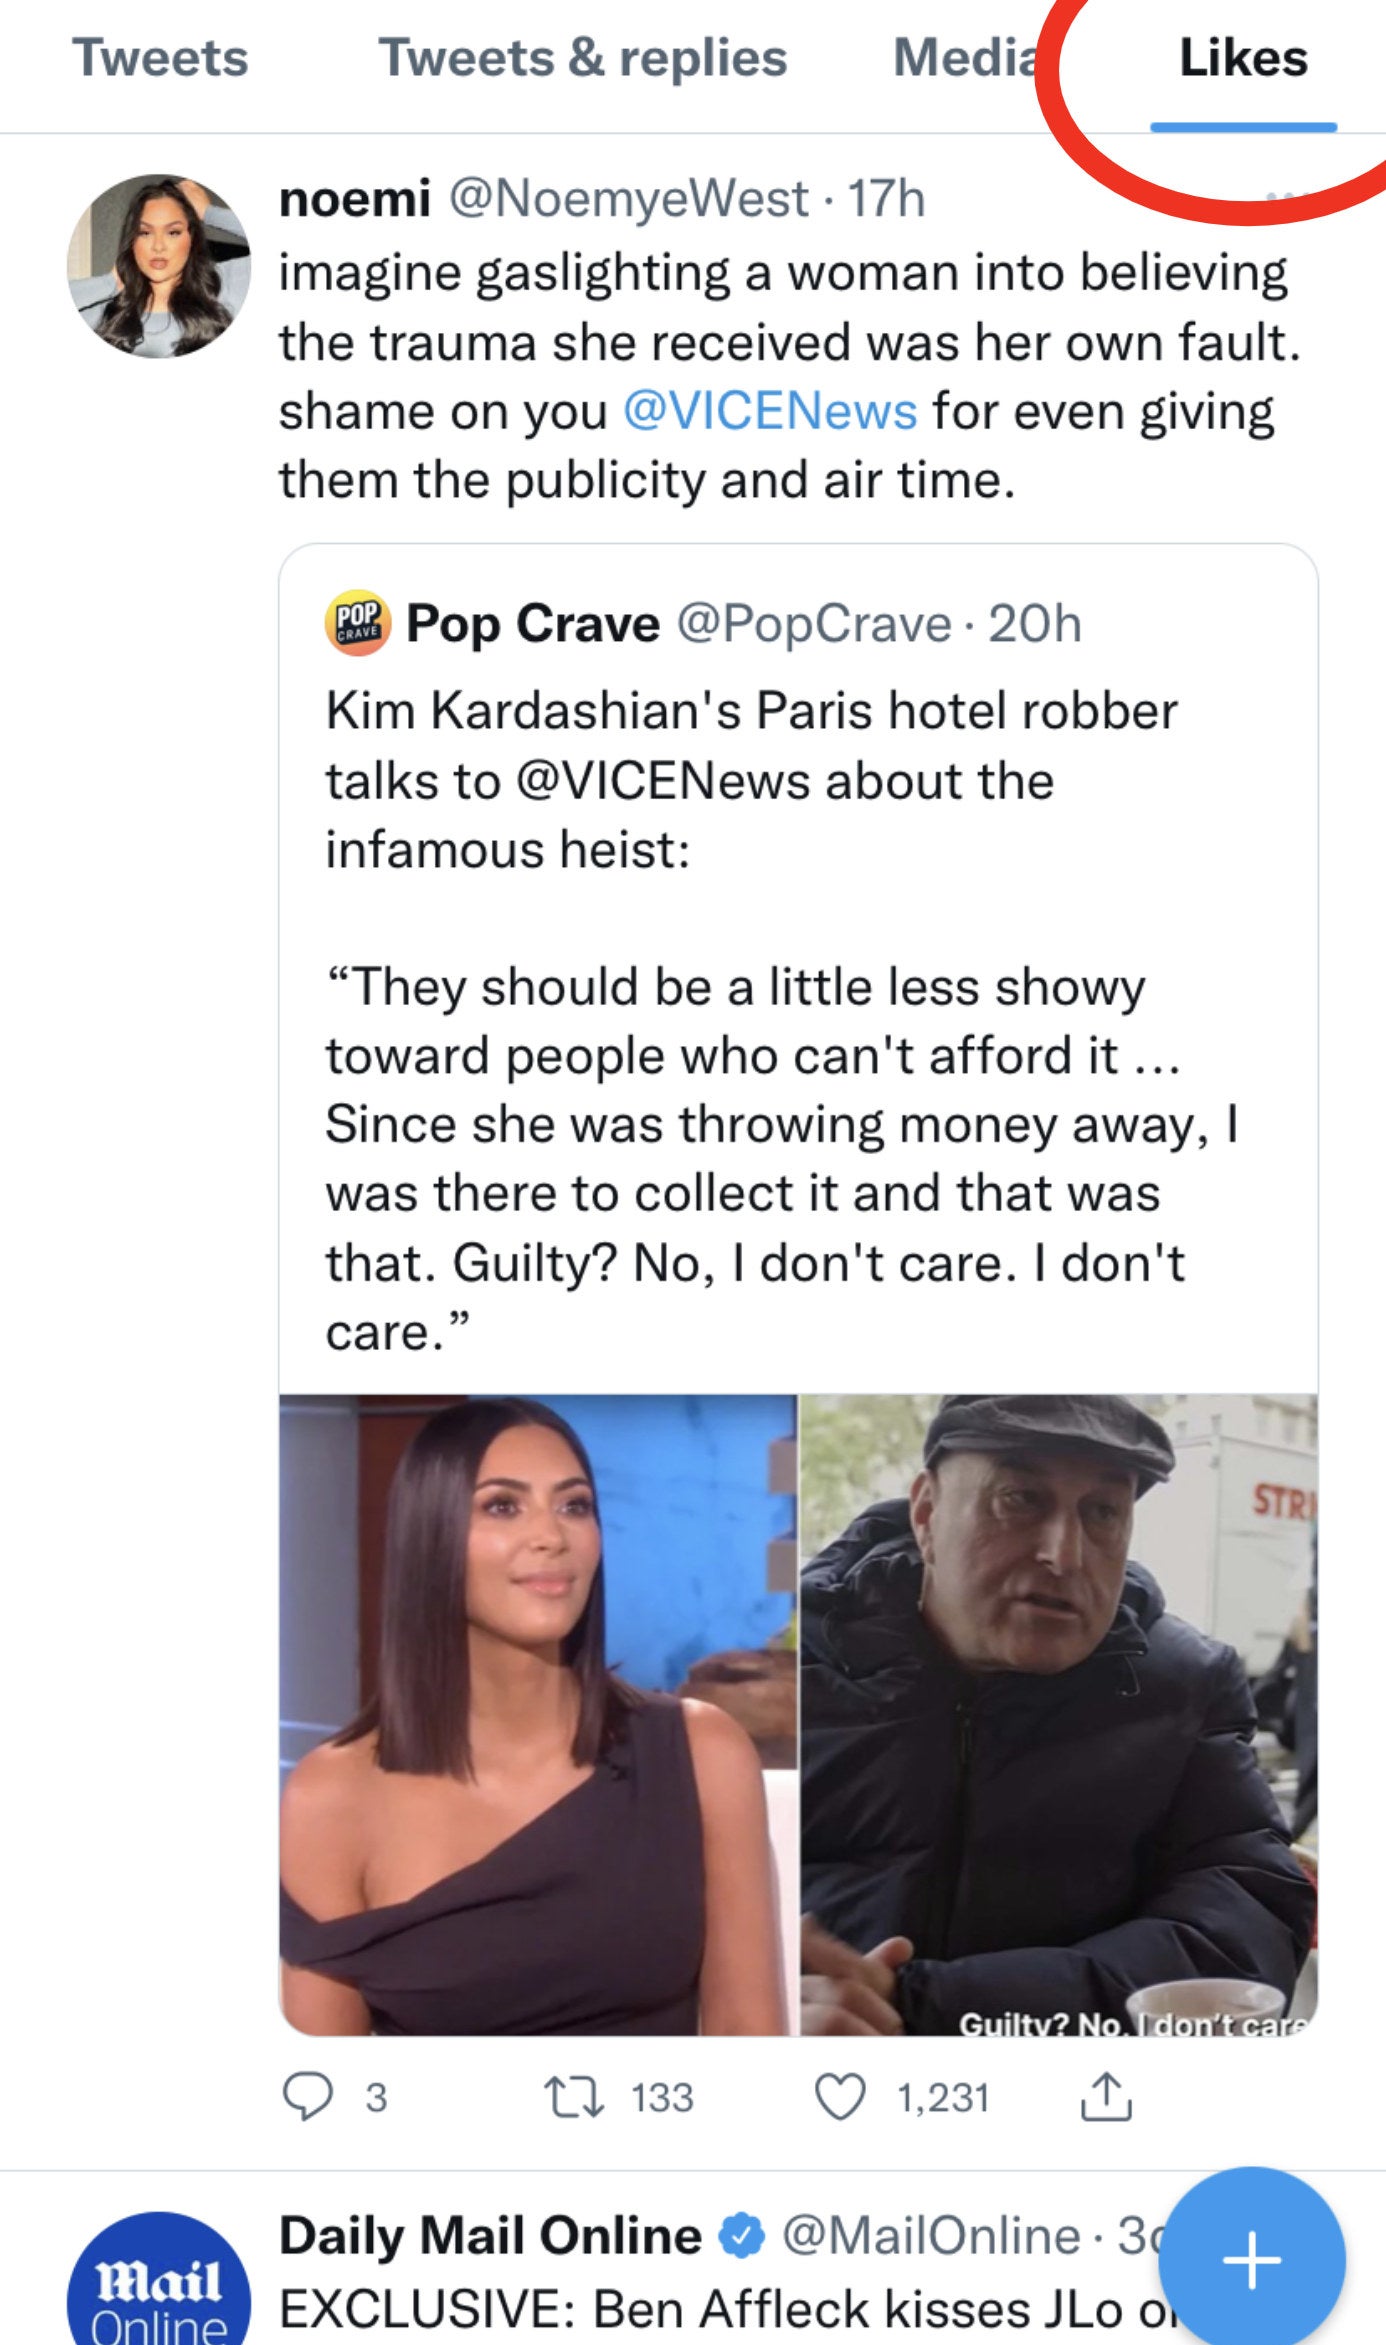Open the @MailOnline handle

point(931,2236)
